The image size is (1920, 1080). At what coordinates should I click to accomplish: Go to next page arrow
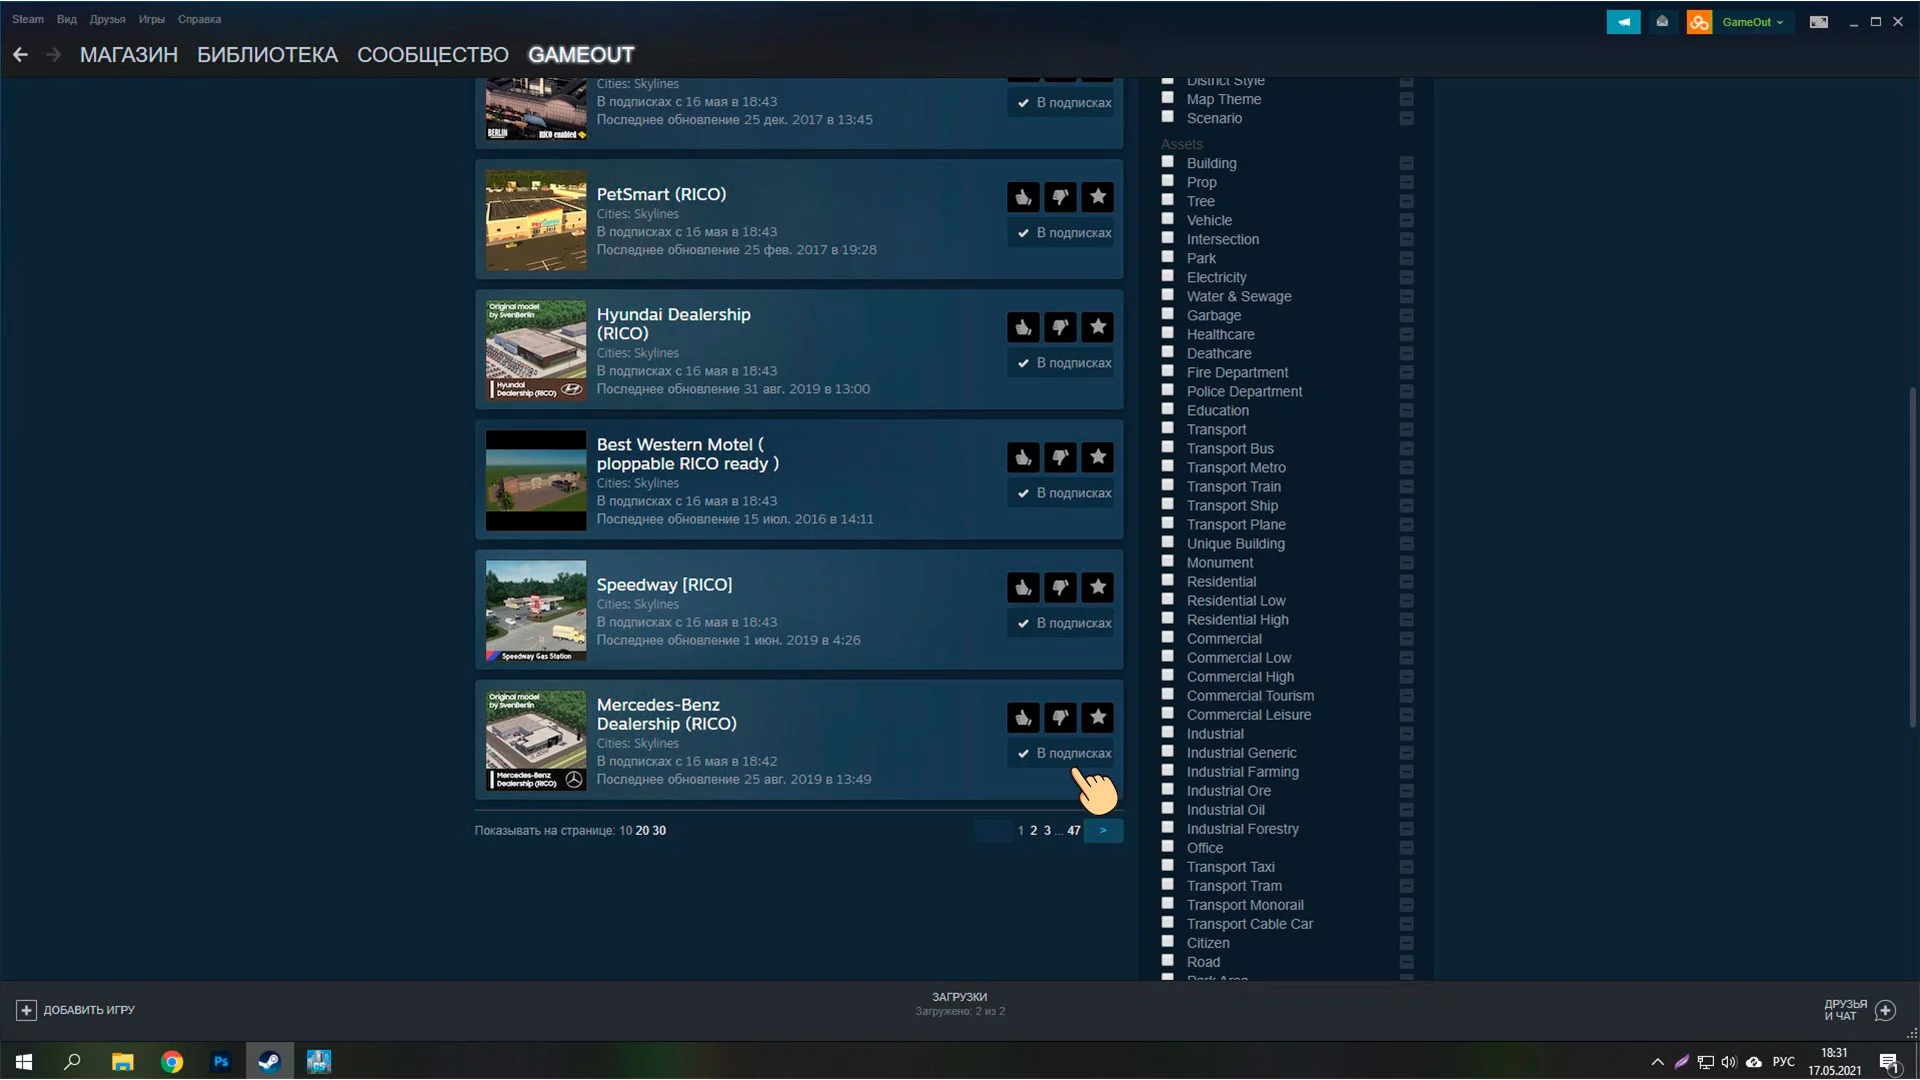tap(1103, 831)
